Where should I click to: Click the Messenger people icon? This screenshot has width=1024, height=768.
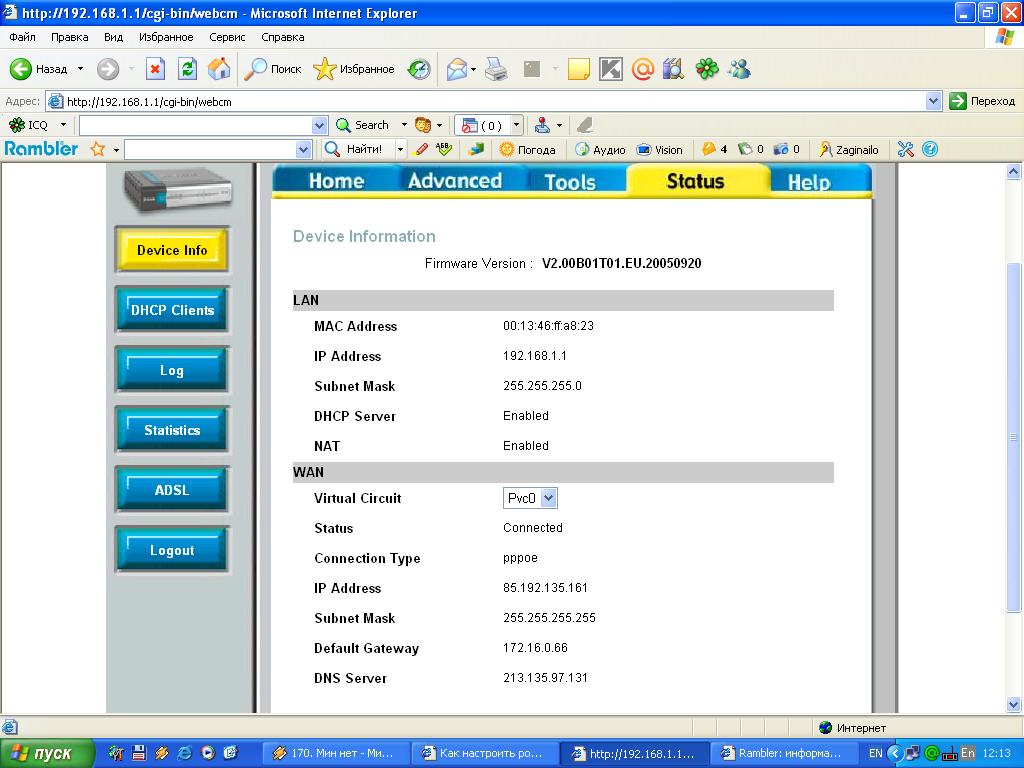click(x=739, y=69)
